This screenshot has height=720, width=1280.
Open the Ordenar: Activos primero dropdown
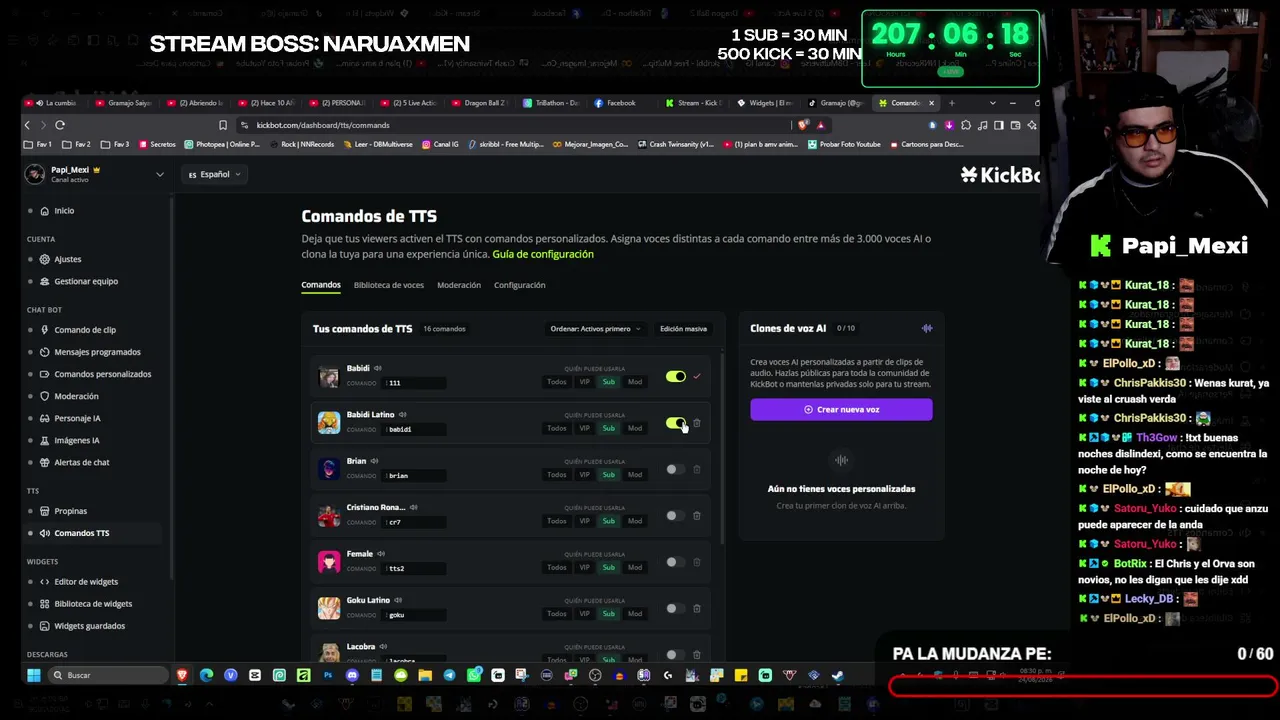pyautogui.click(x=595, y=329)
